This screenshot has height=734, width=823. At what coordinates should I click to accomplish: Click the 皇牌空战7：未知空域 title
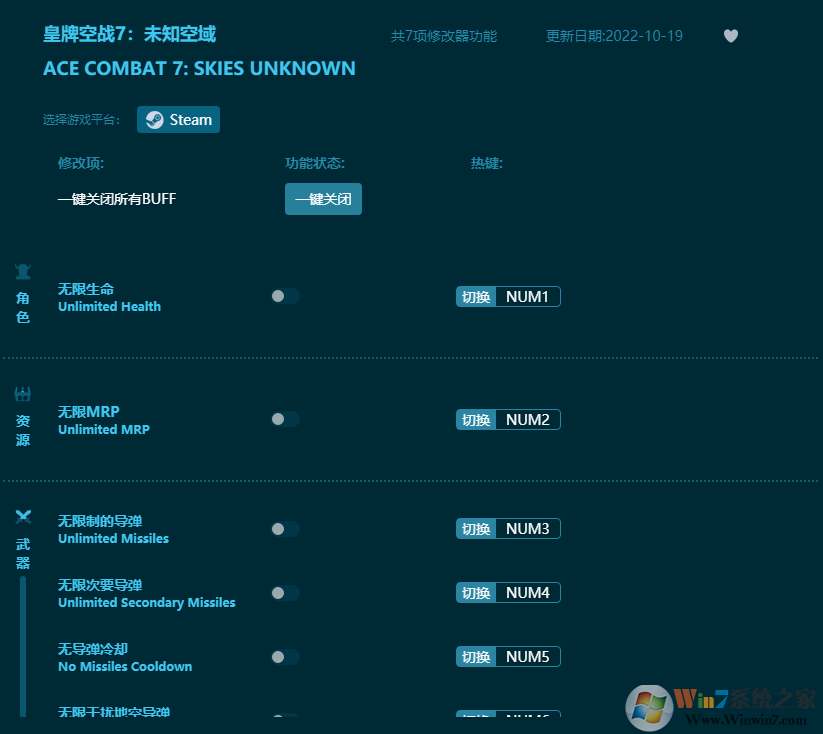[x=129, y=34]
